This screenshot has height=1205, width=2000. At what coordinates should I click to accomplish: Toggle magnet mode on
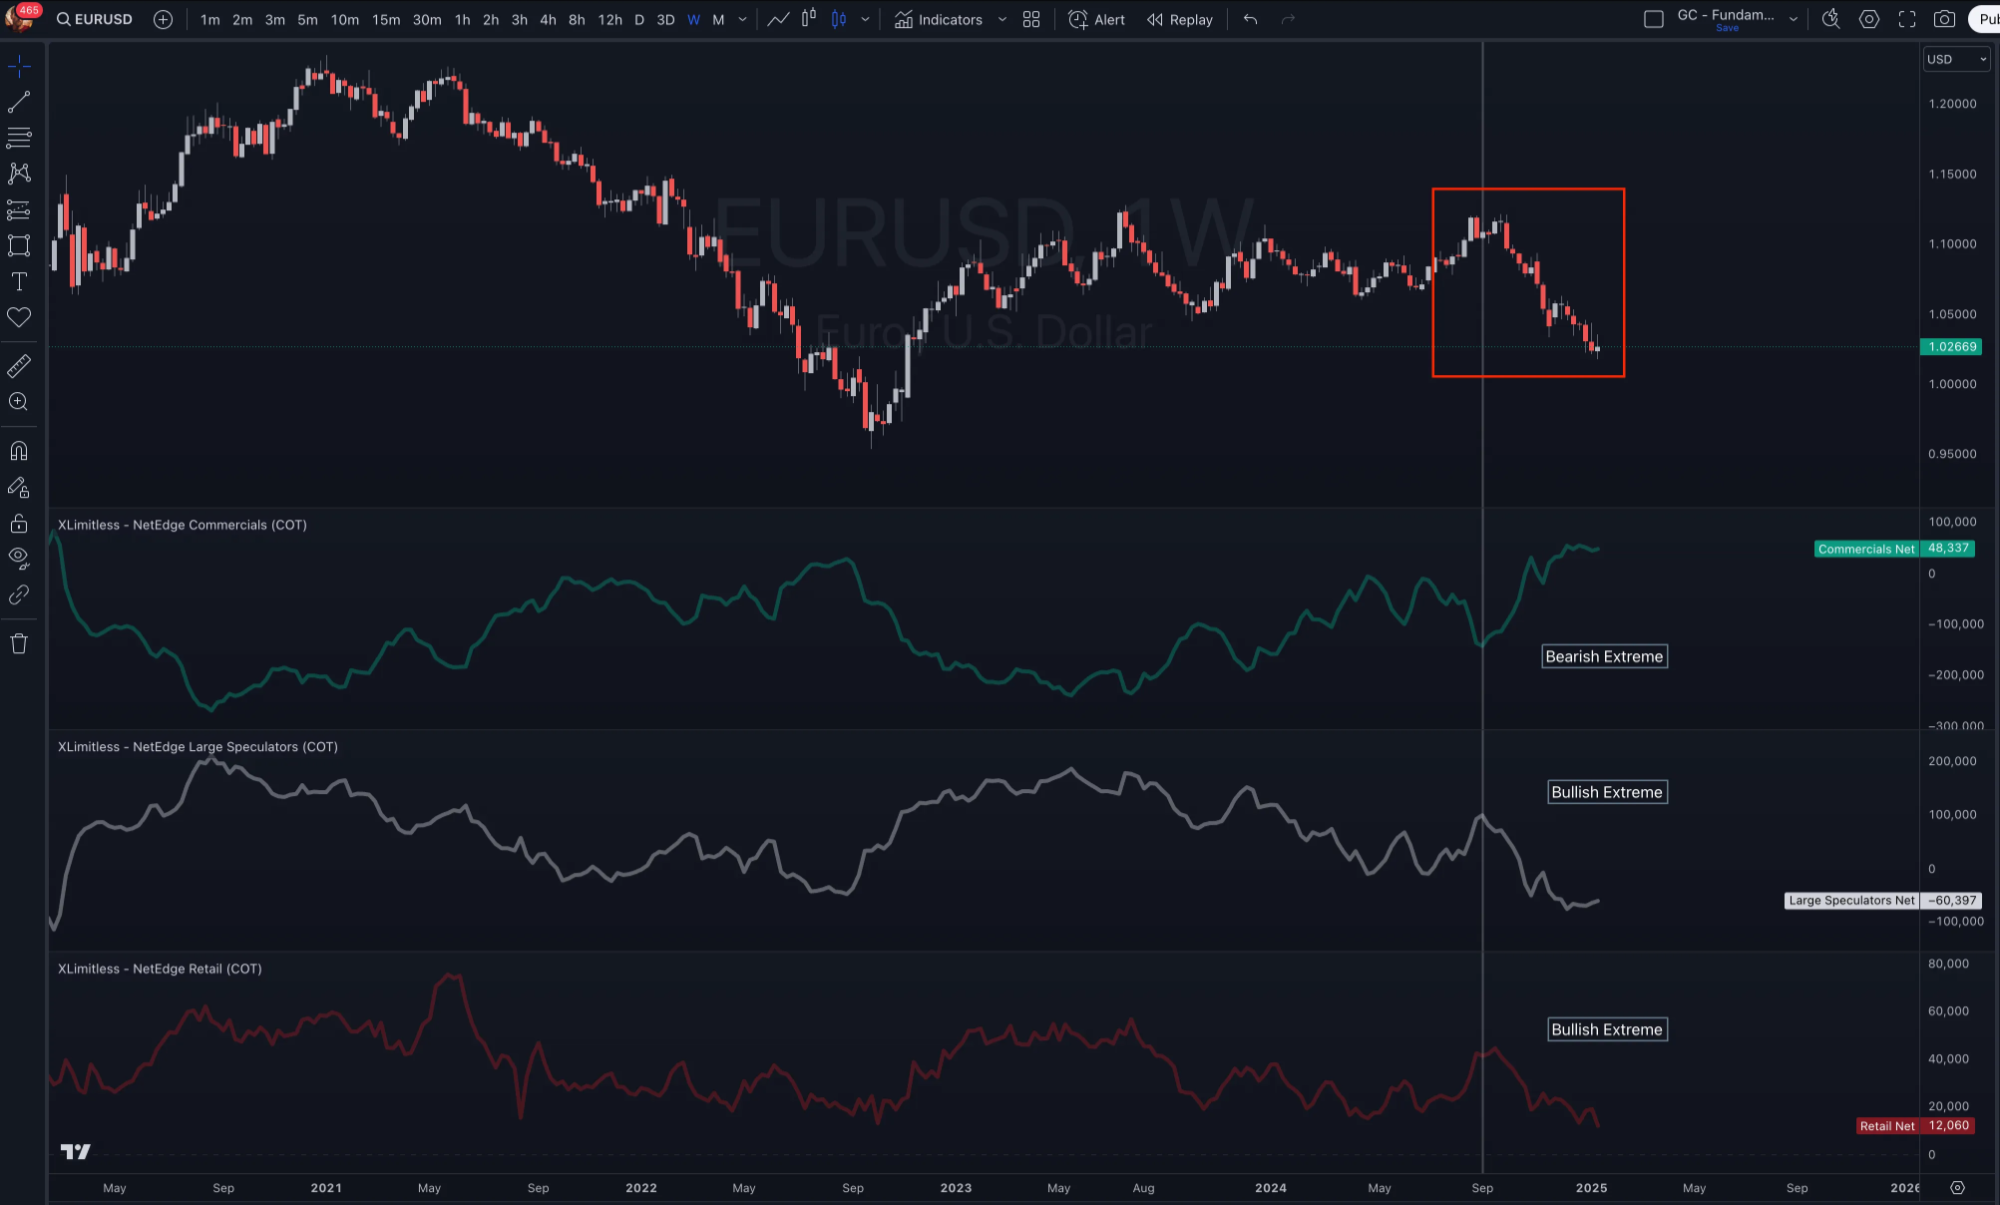(x=19, y=451)
